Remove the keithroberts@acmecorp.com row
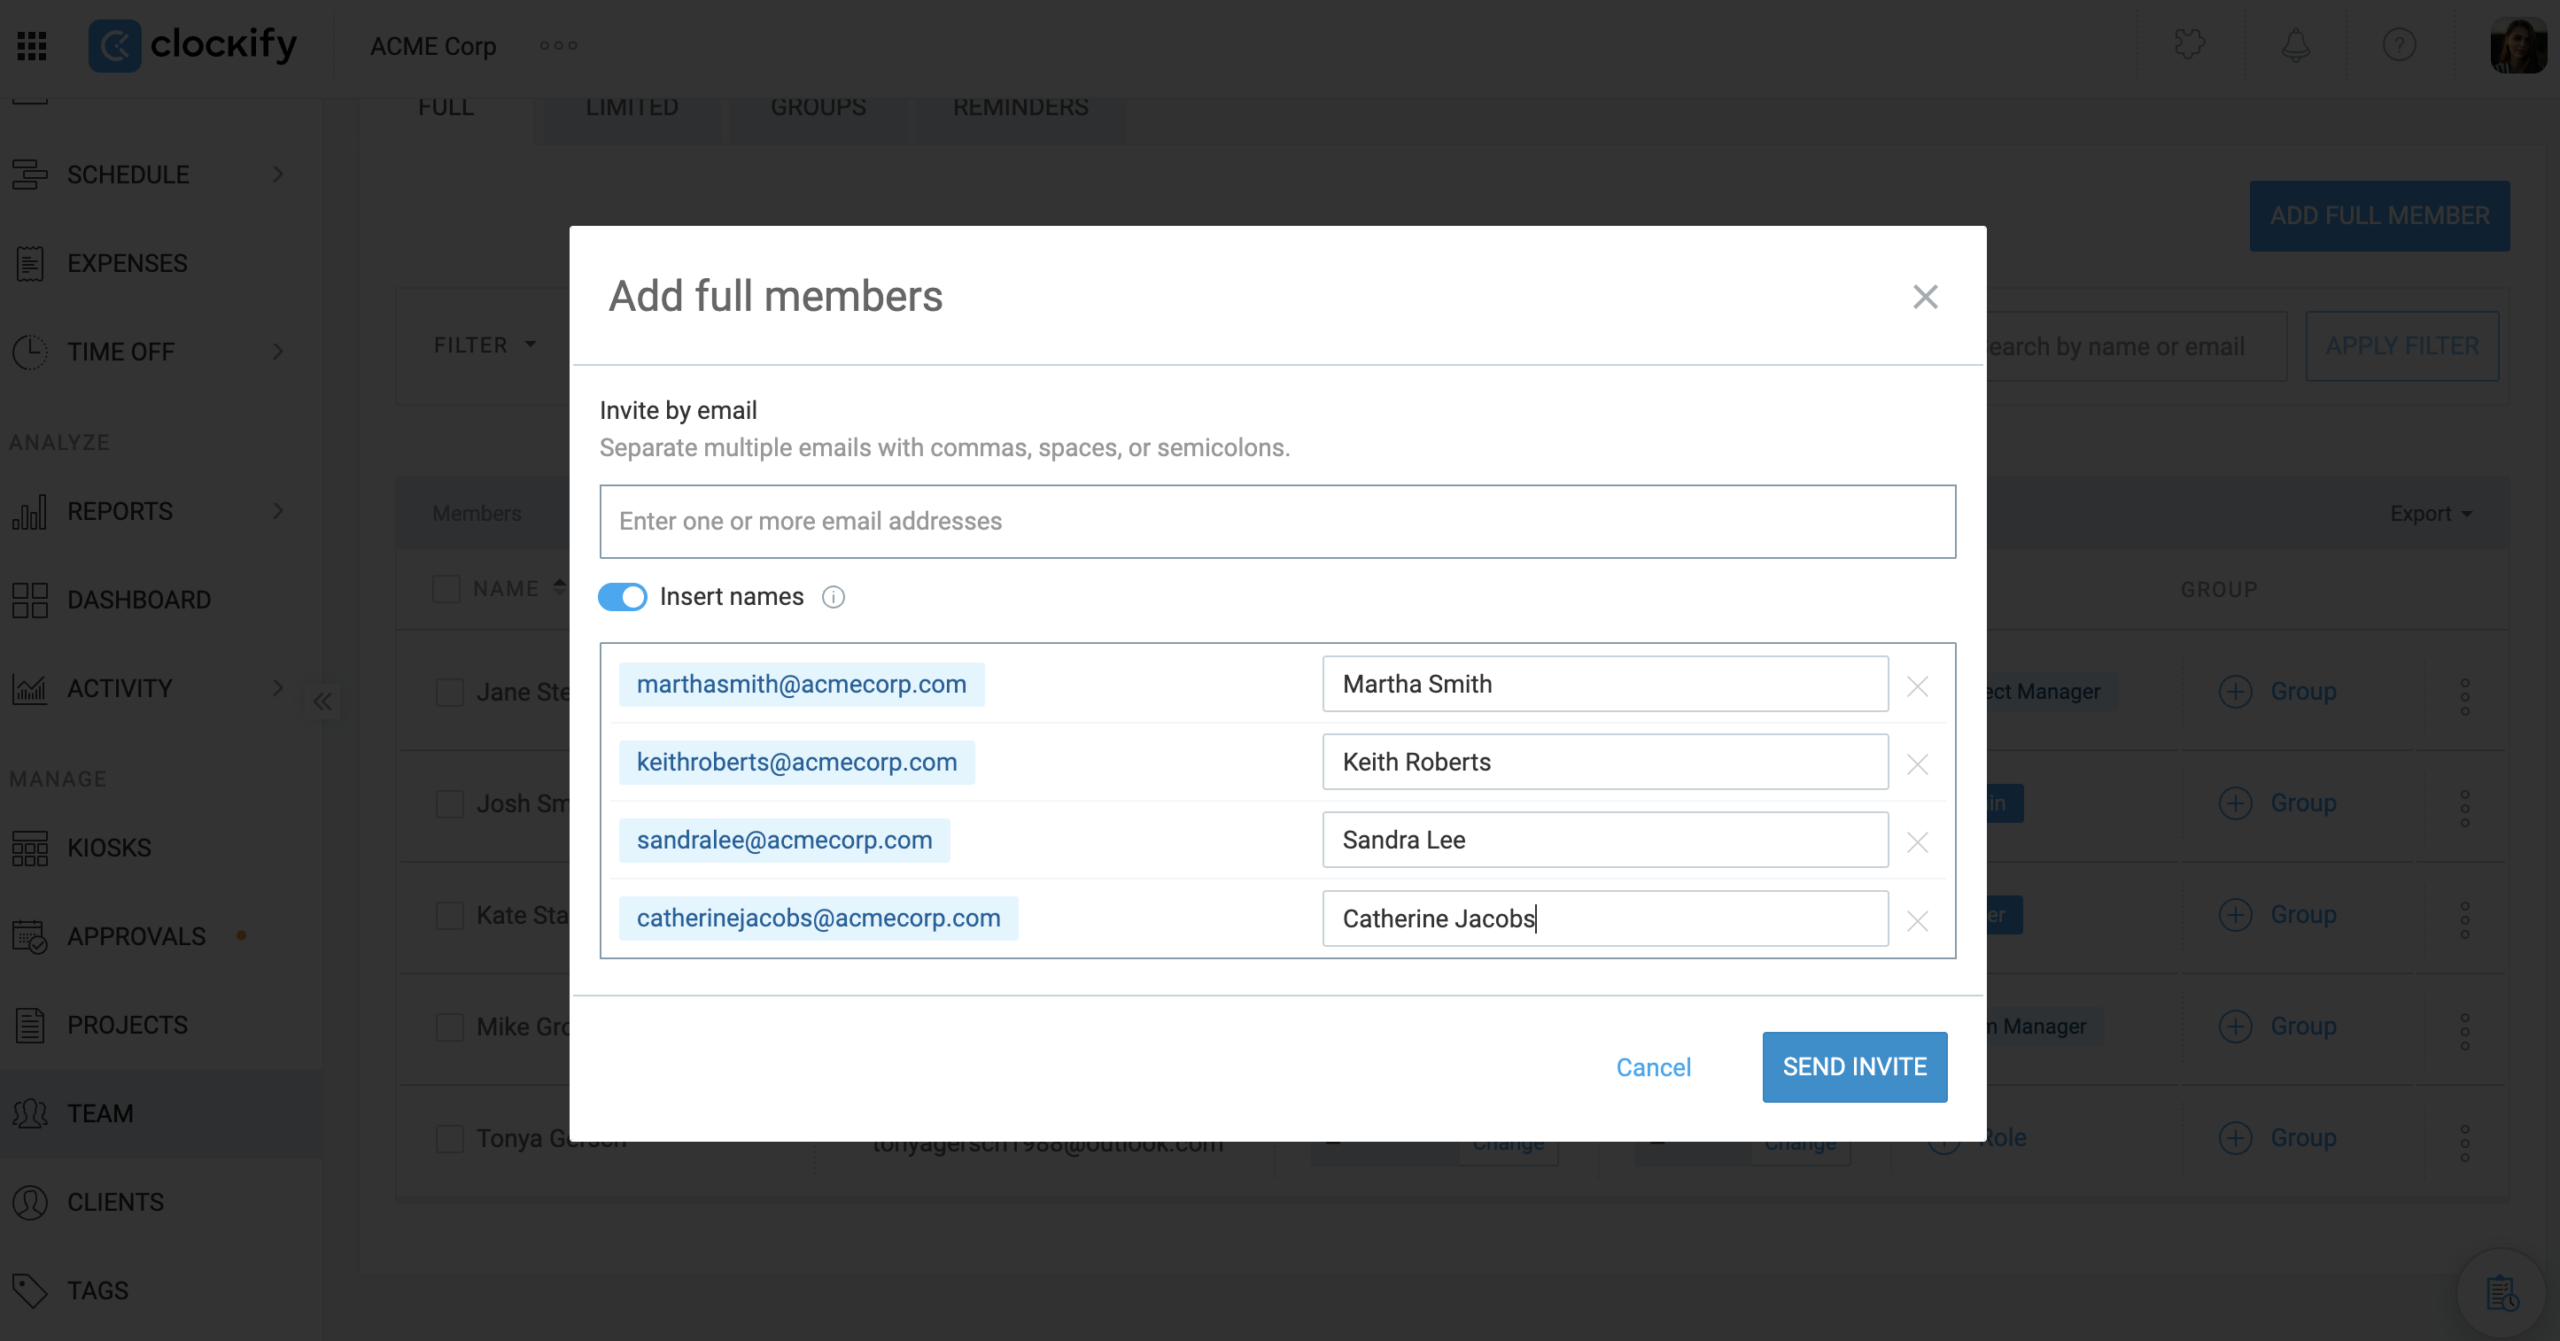The width and height of the screenshot is (2560, 1341). (x=1917, y=764)
